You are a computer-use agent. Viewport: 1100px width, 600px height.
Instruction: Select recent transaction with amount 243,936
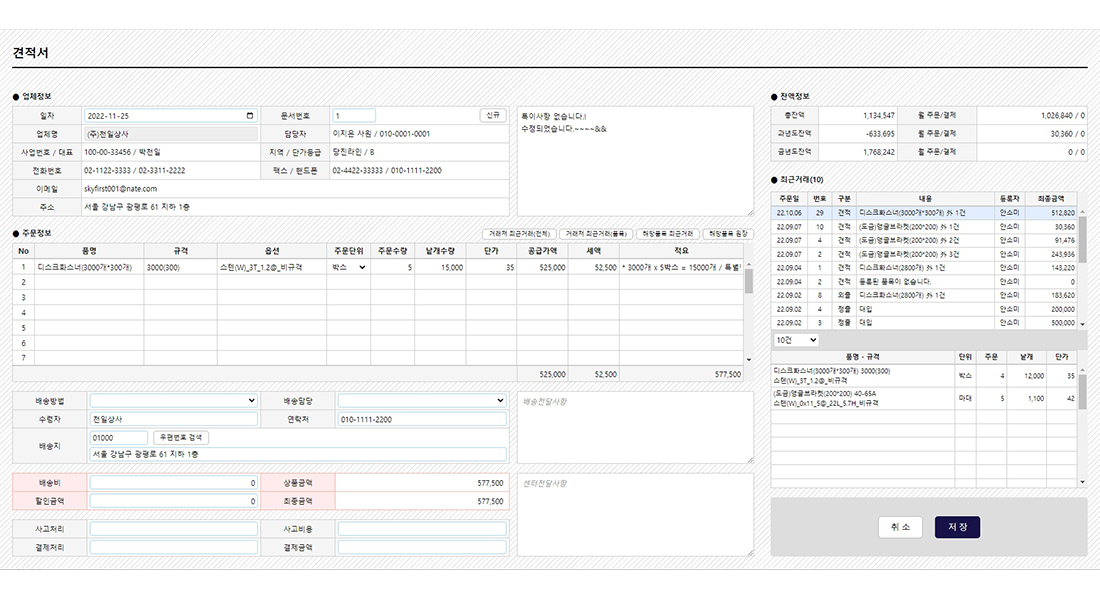click(924, 254)
